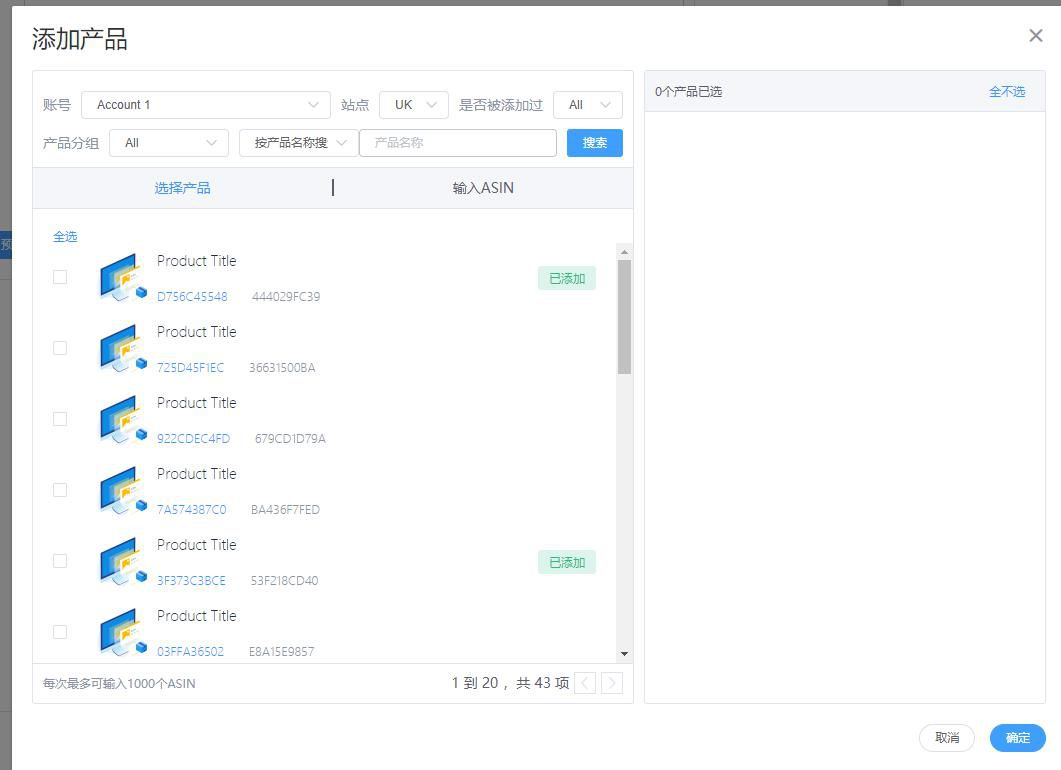The height and width of the screenshot is (770, 1061).
Task: Tick the checkbox for product 3F373C3BCE
Action: pos(60,561)
